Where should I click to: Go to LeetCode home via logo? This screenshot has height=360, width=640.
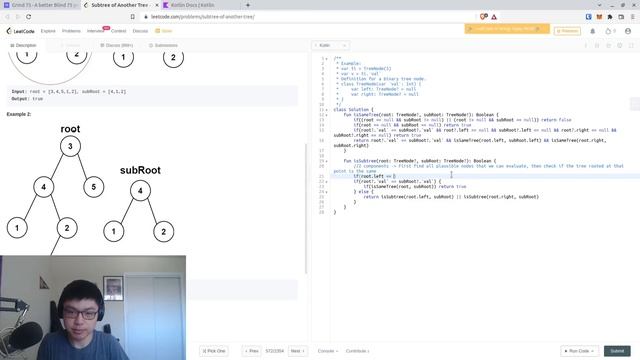(21, 31)
